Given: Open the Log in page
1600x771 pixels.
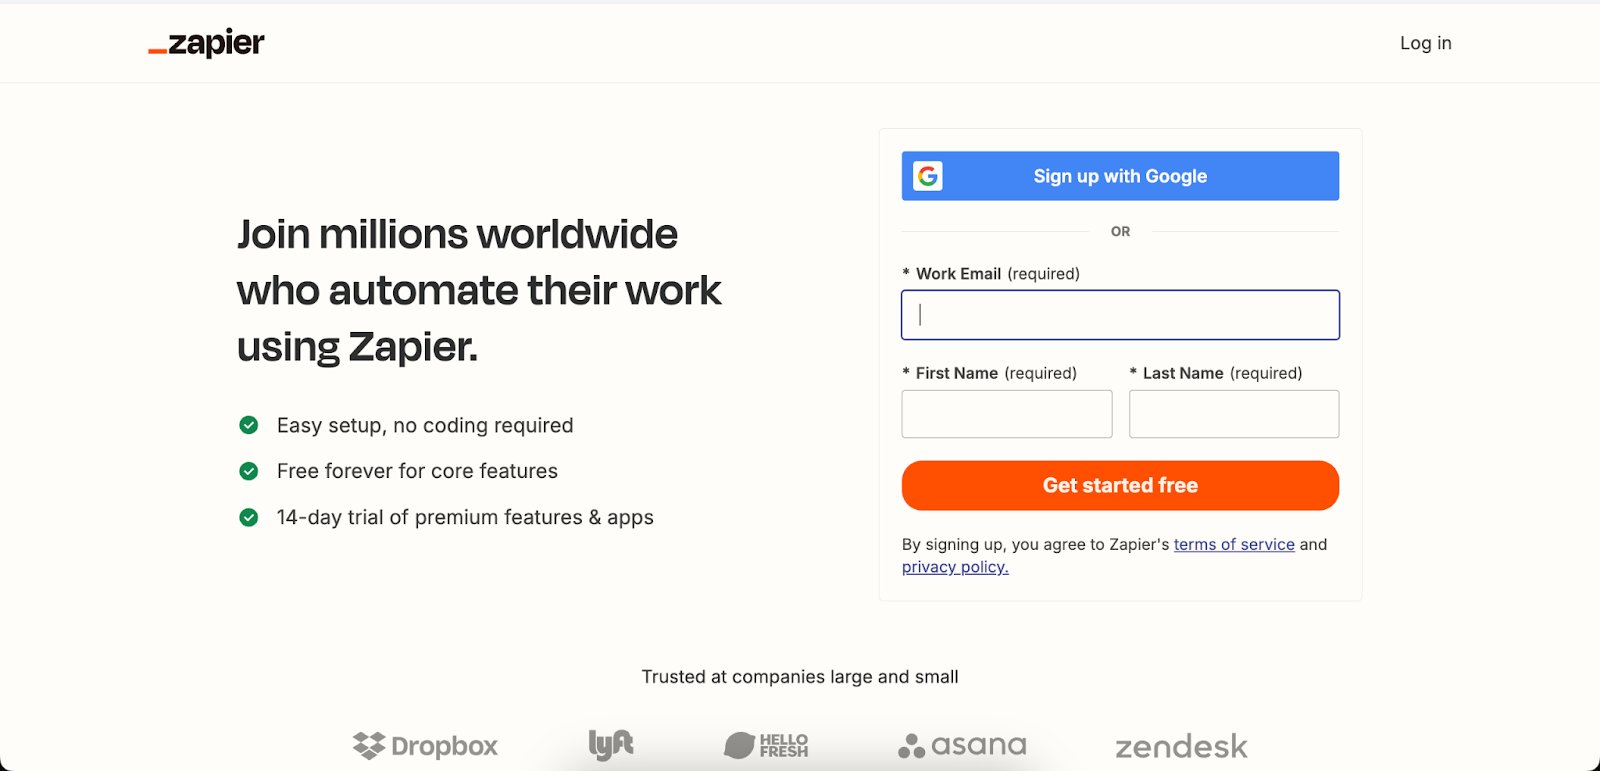Looking at the screenshot, I should pyautogui.click(x=1425, y=43).
